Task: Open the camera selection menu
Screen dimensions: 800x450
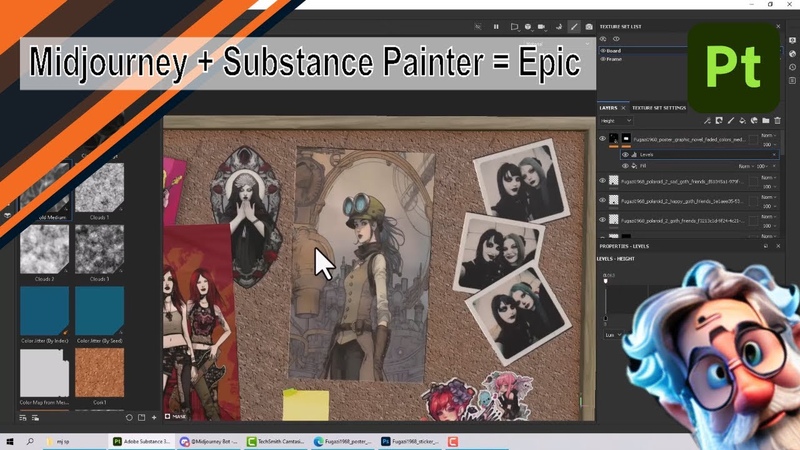Action: pos(542,27)
